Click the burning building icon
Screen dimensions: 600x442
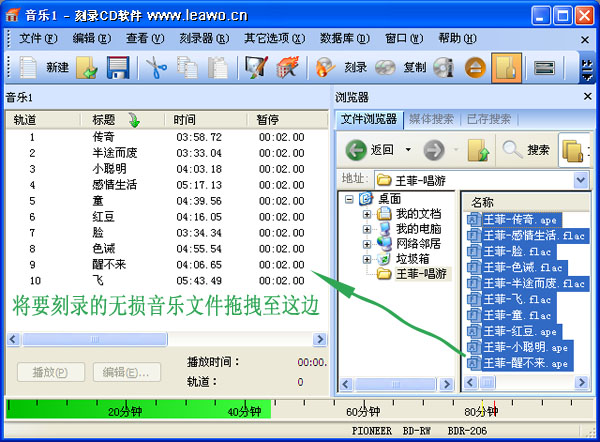point(287,67)
